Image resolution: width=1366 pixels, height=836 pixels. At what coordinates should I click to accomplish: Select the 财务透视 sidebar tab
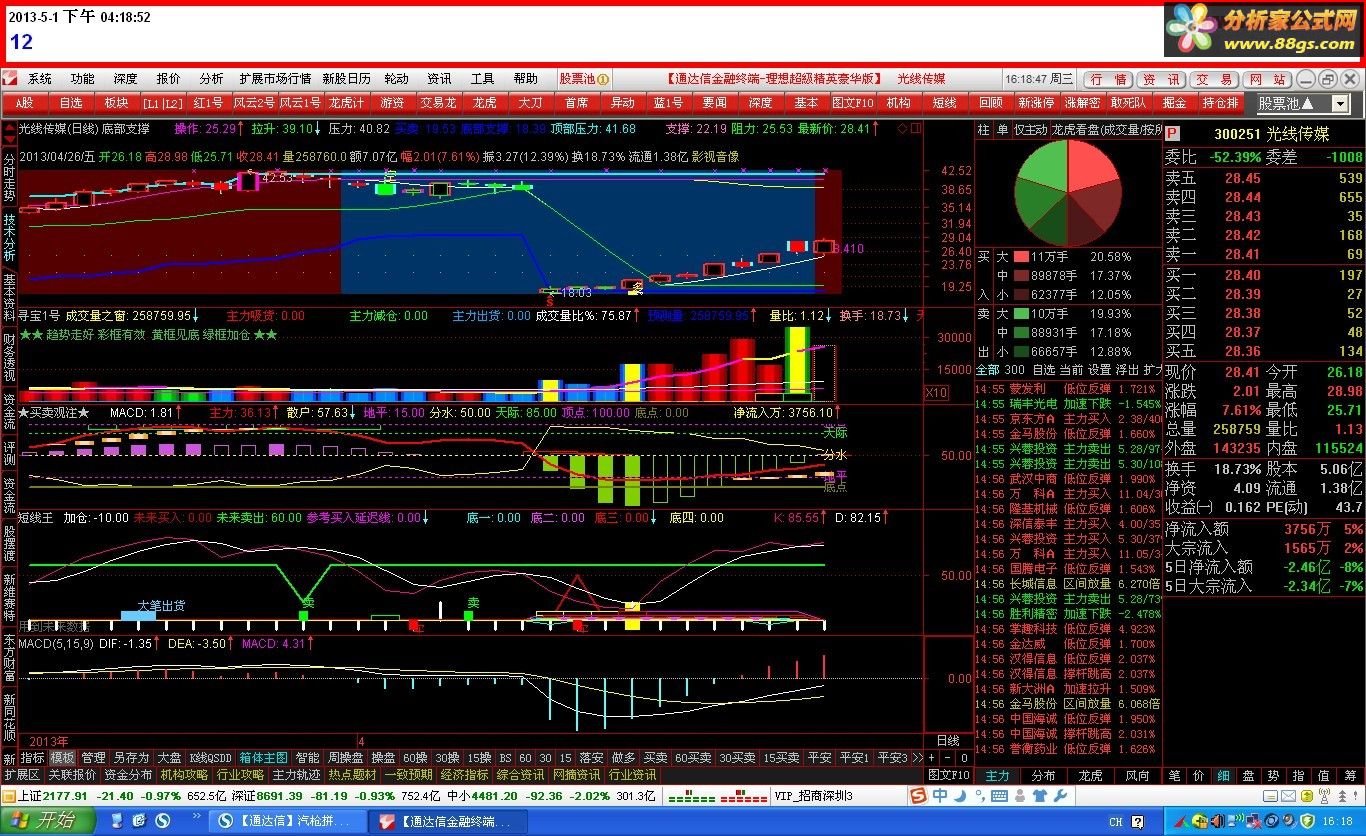point(9,357)
